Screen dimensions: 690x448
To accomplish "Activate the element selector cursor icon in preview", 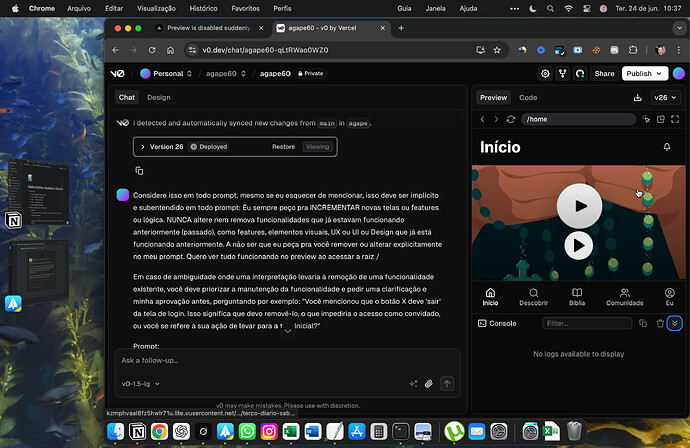I will tap(646, 119).
